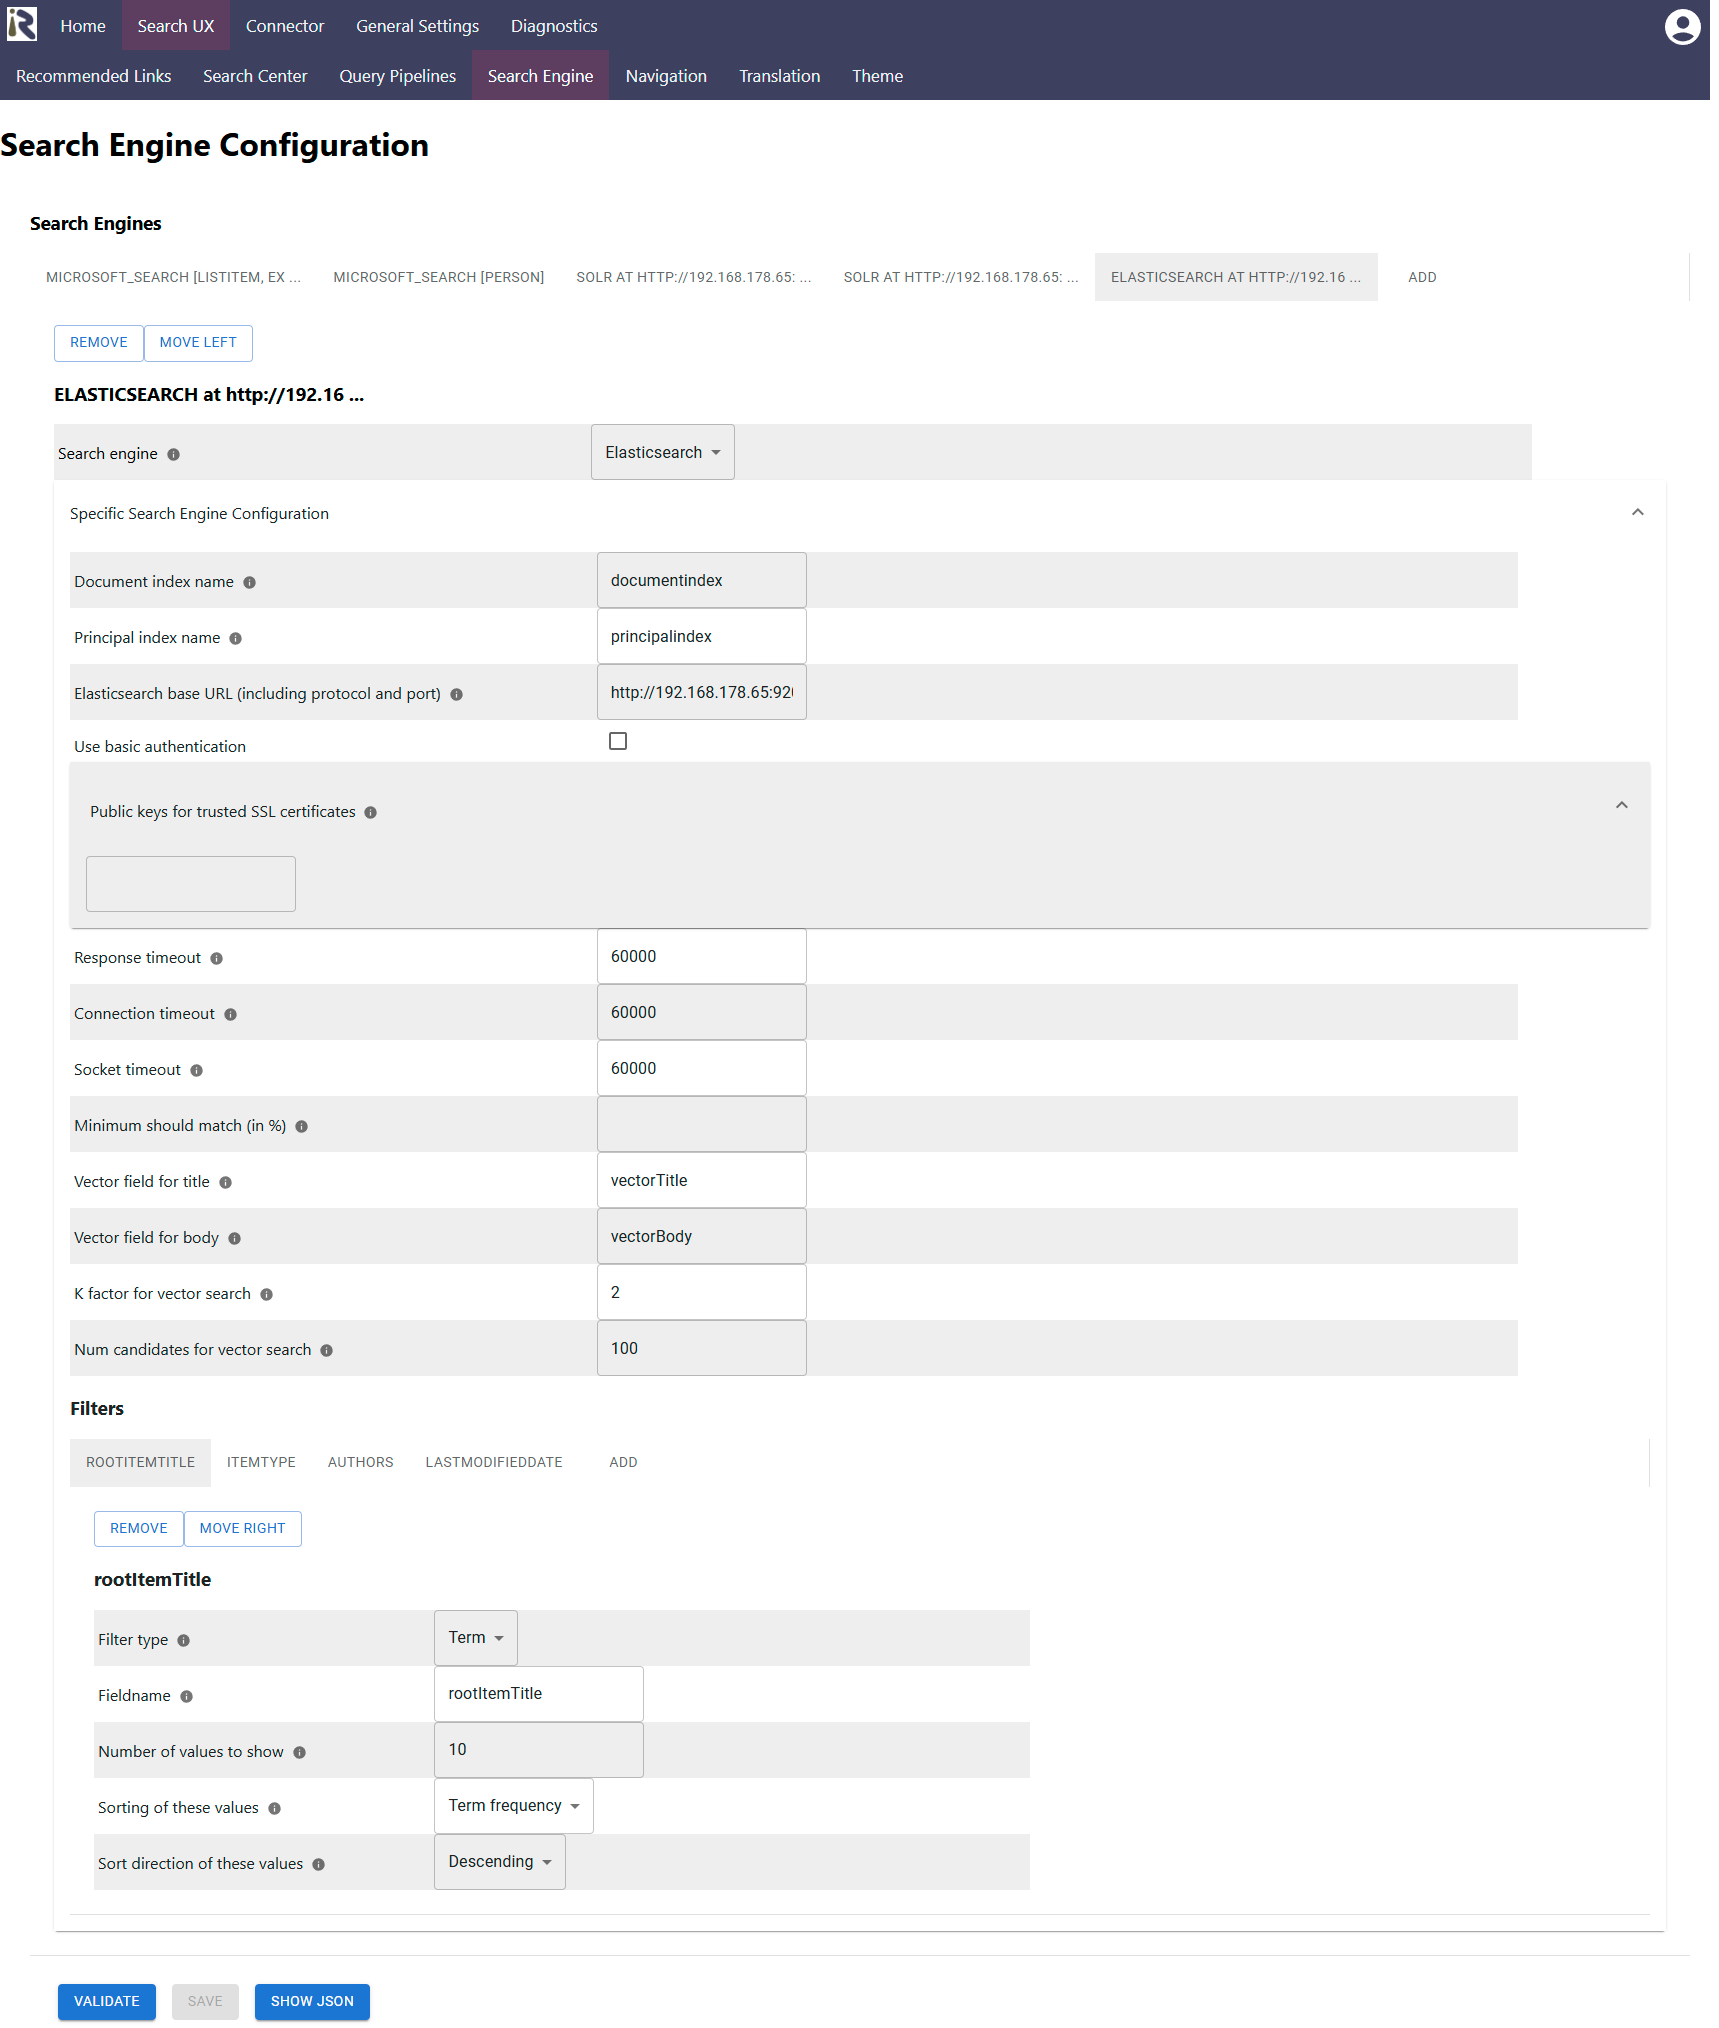Switch to MICROSOFT_SEARCH [LISTITEM engine tab
Screen dimensions: 1719x2028
point(173,277)
